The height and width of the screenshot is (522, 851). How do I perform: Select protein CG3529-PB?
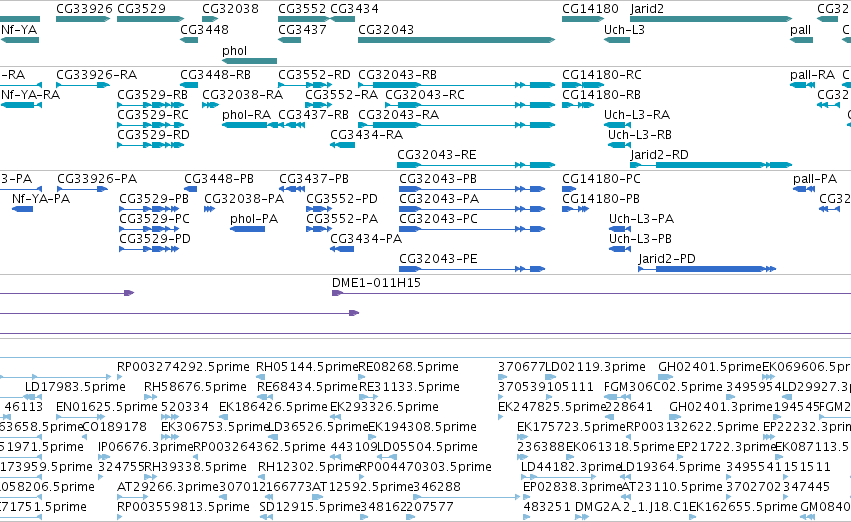click(154, 199)
